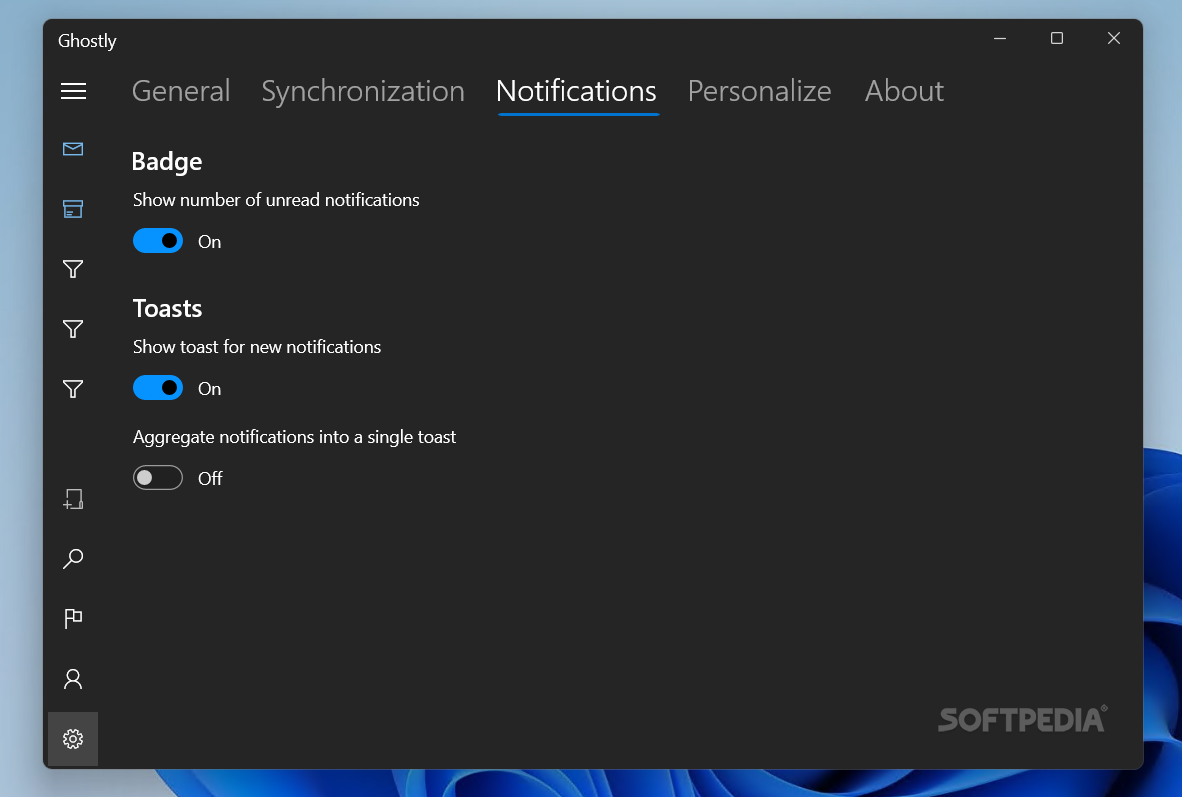Open the search magnifier icon
The width and height of the screenshot is (1182, 797).
73,559
